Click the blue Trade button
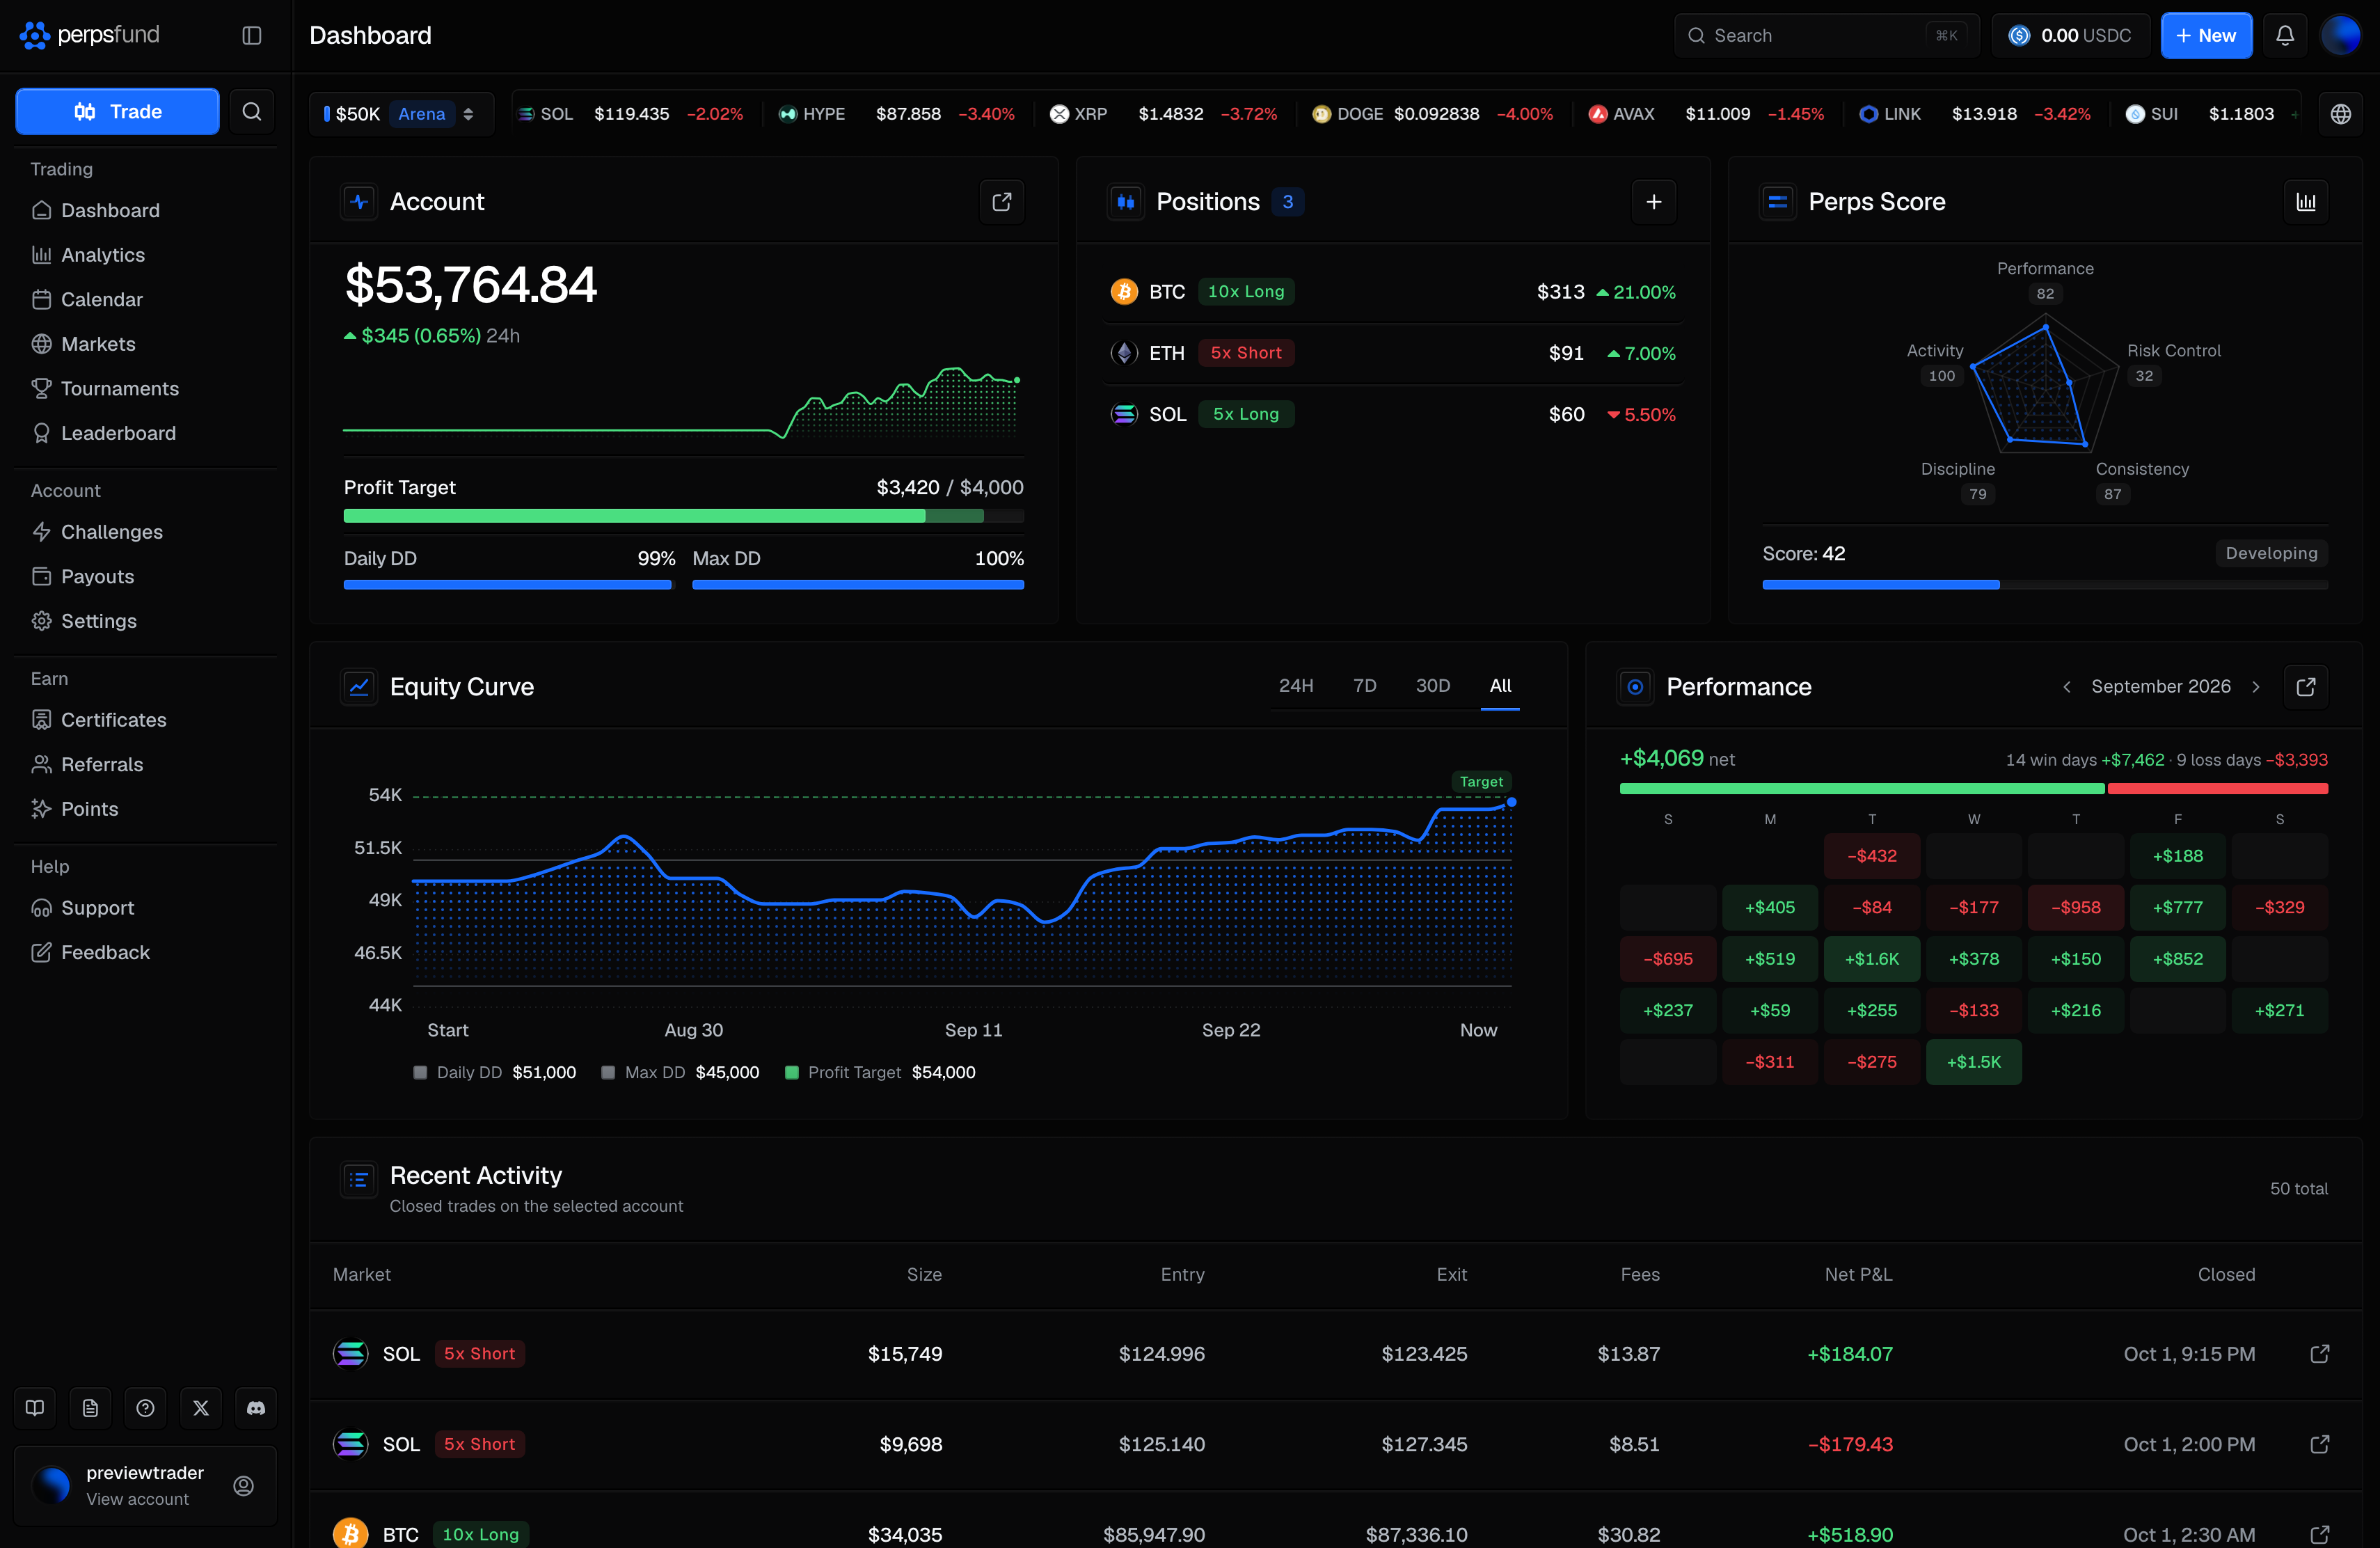This screenshot has height=1548, width=2380. pos(117,111)
